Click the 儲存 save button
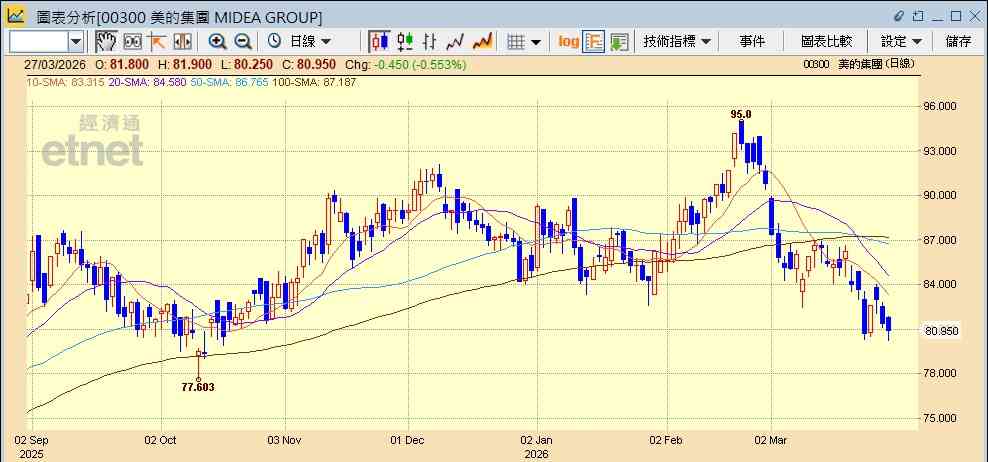The width and height of the screenshot is (988, 462). (958, 42)
